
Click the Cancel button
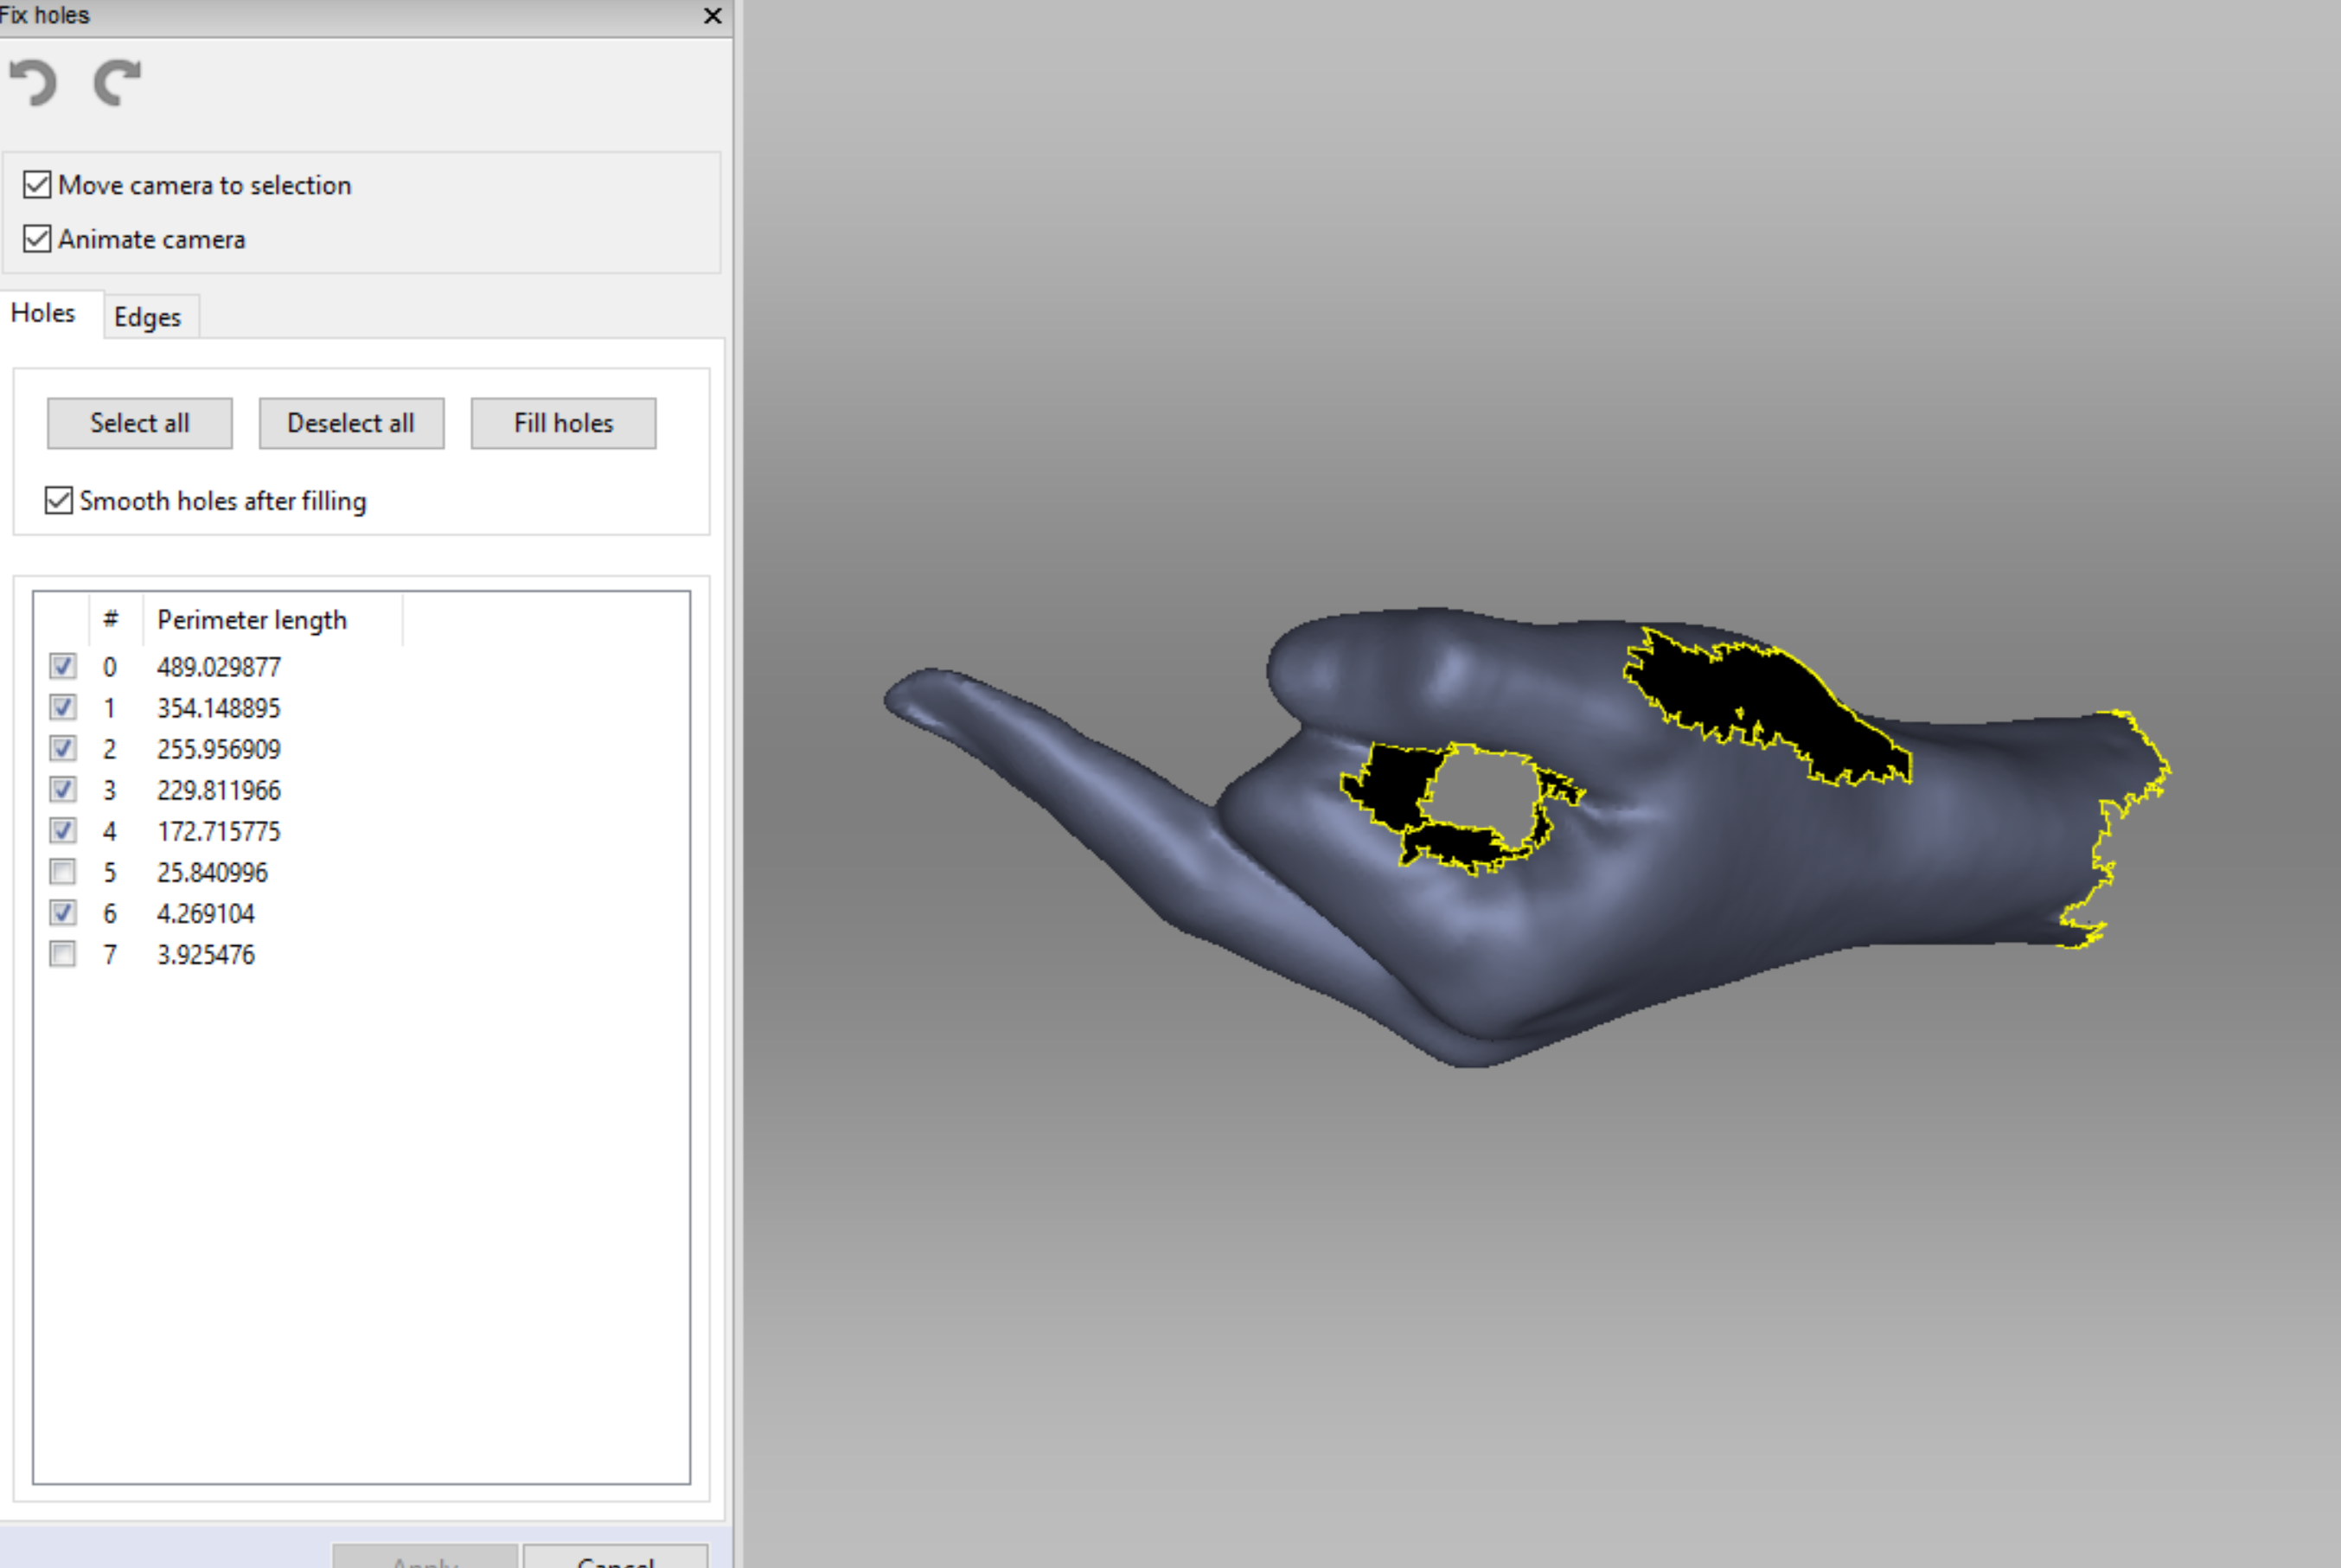[614, 1558]
